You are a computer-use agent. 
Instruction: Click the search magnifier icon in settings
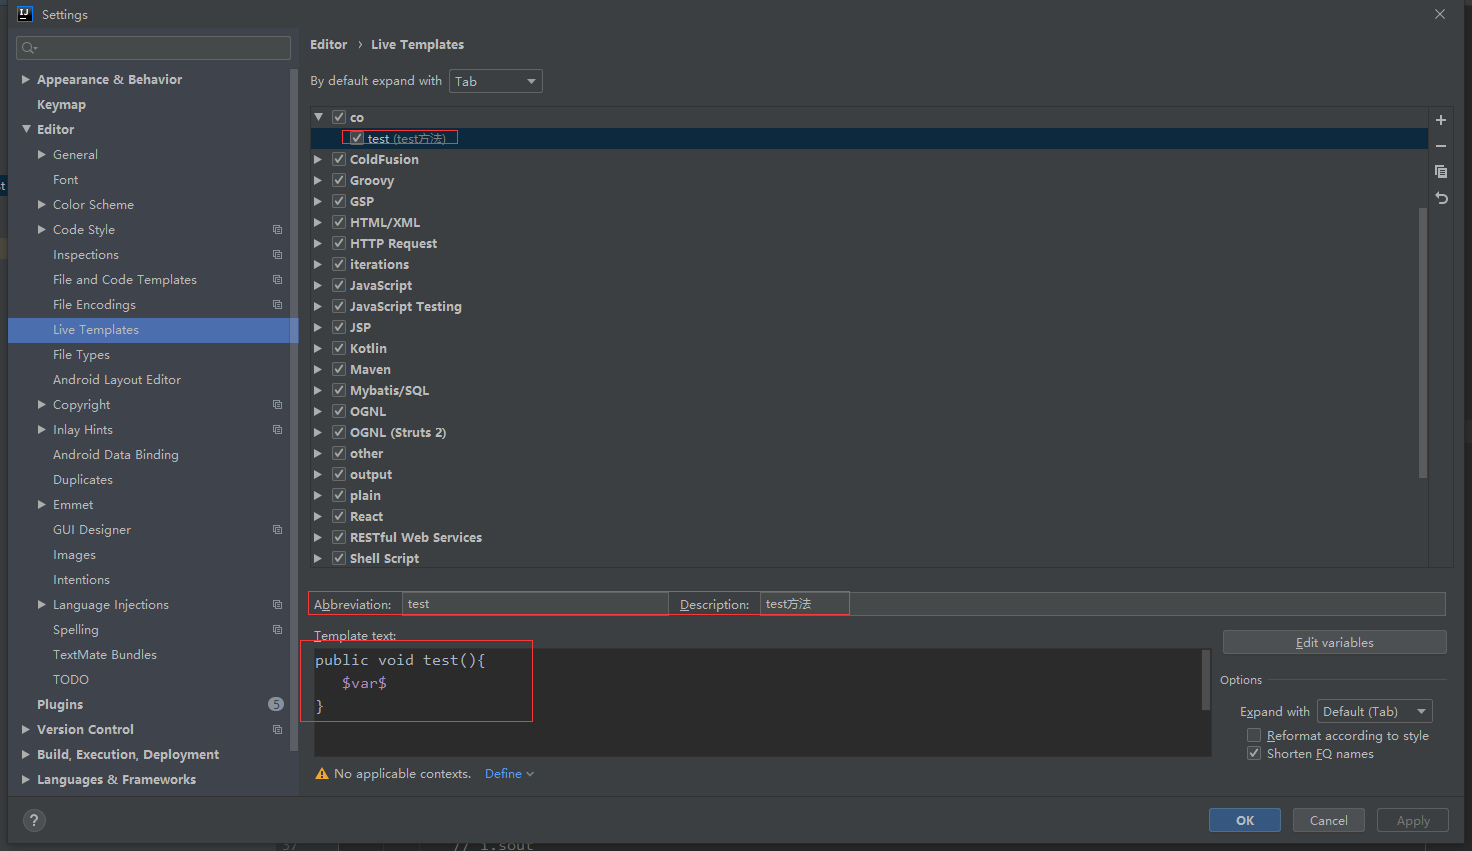point(29,48)
